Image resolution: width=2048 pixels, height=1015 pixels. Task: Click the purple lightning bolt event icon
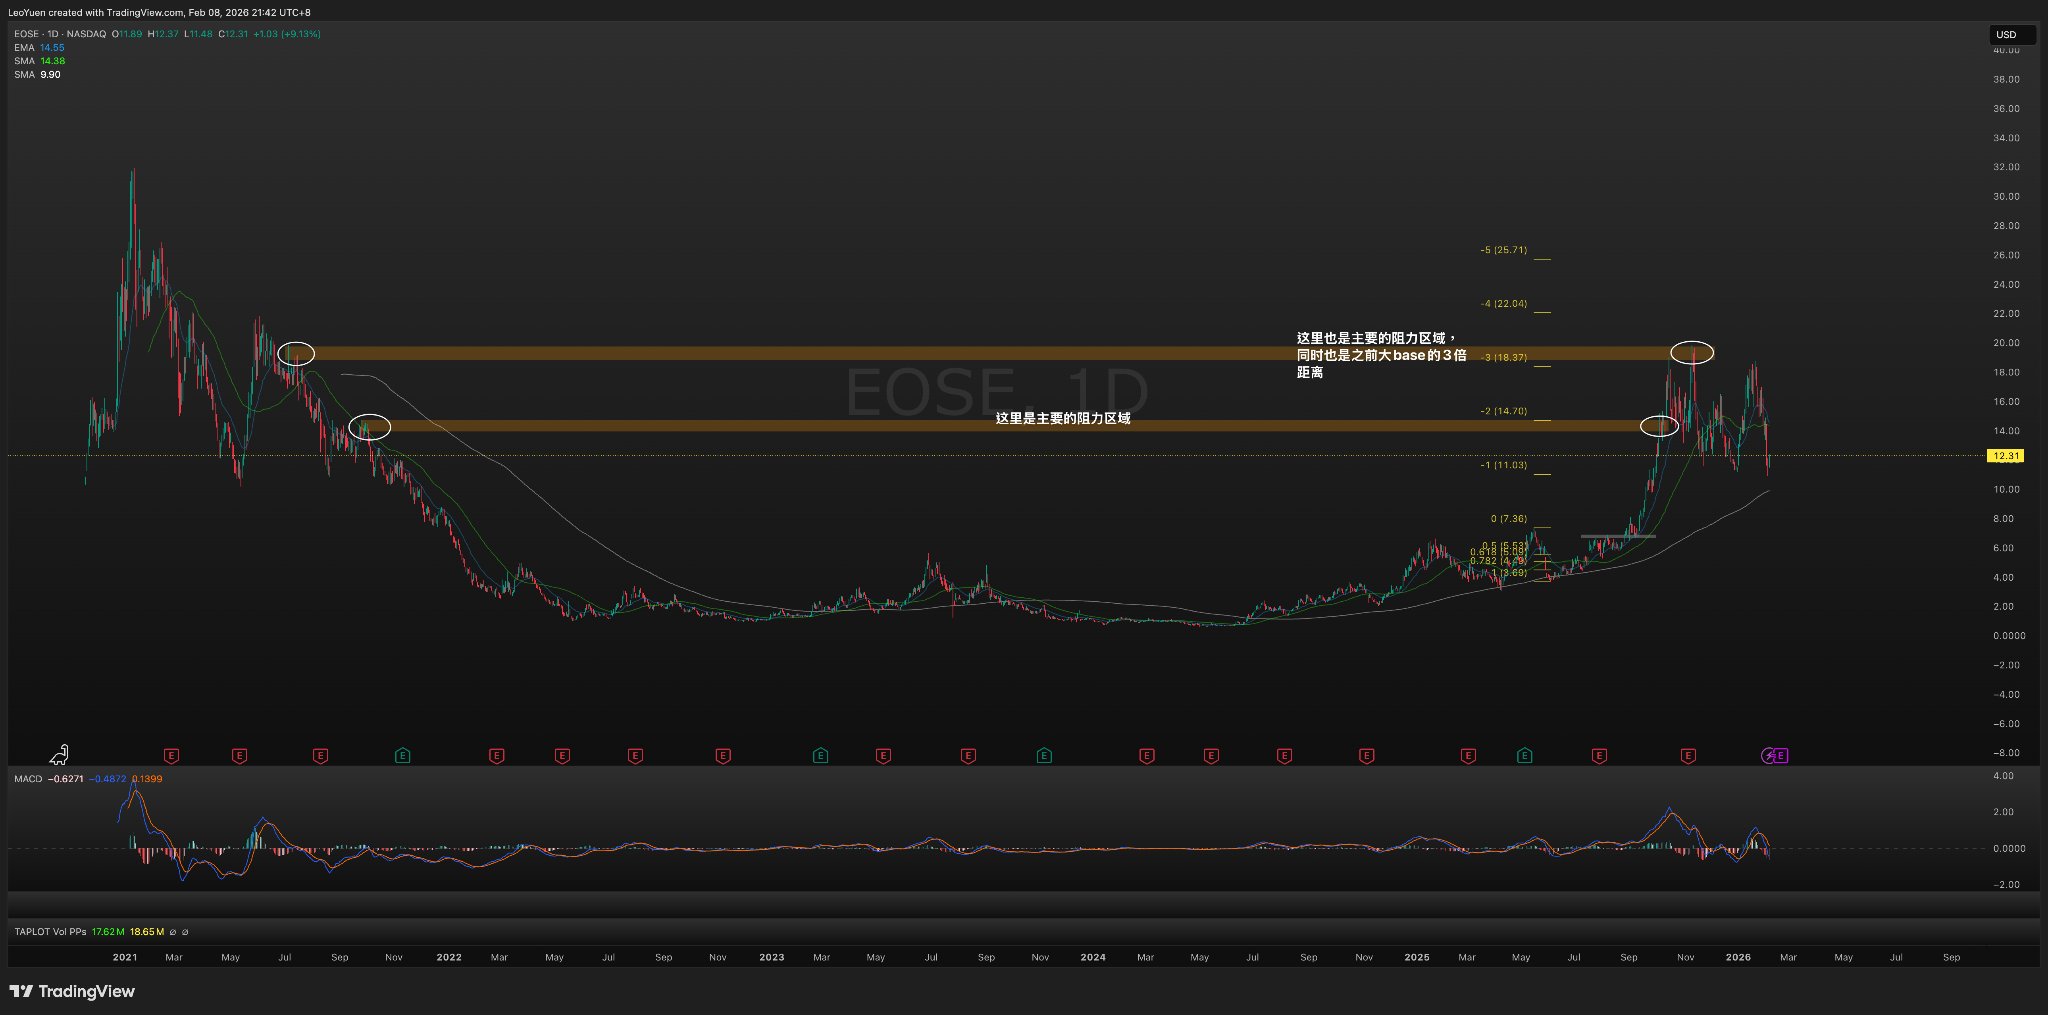[x=1769, y=756]
